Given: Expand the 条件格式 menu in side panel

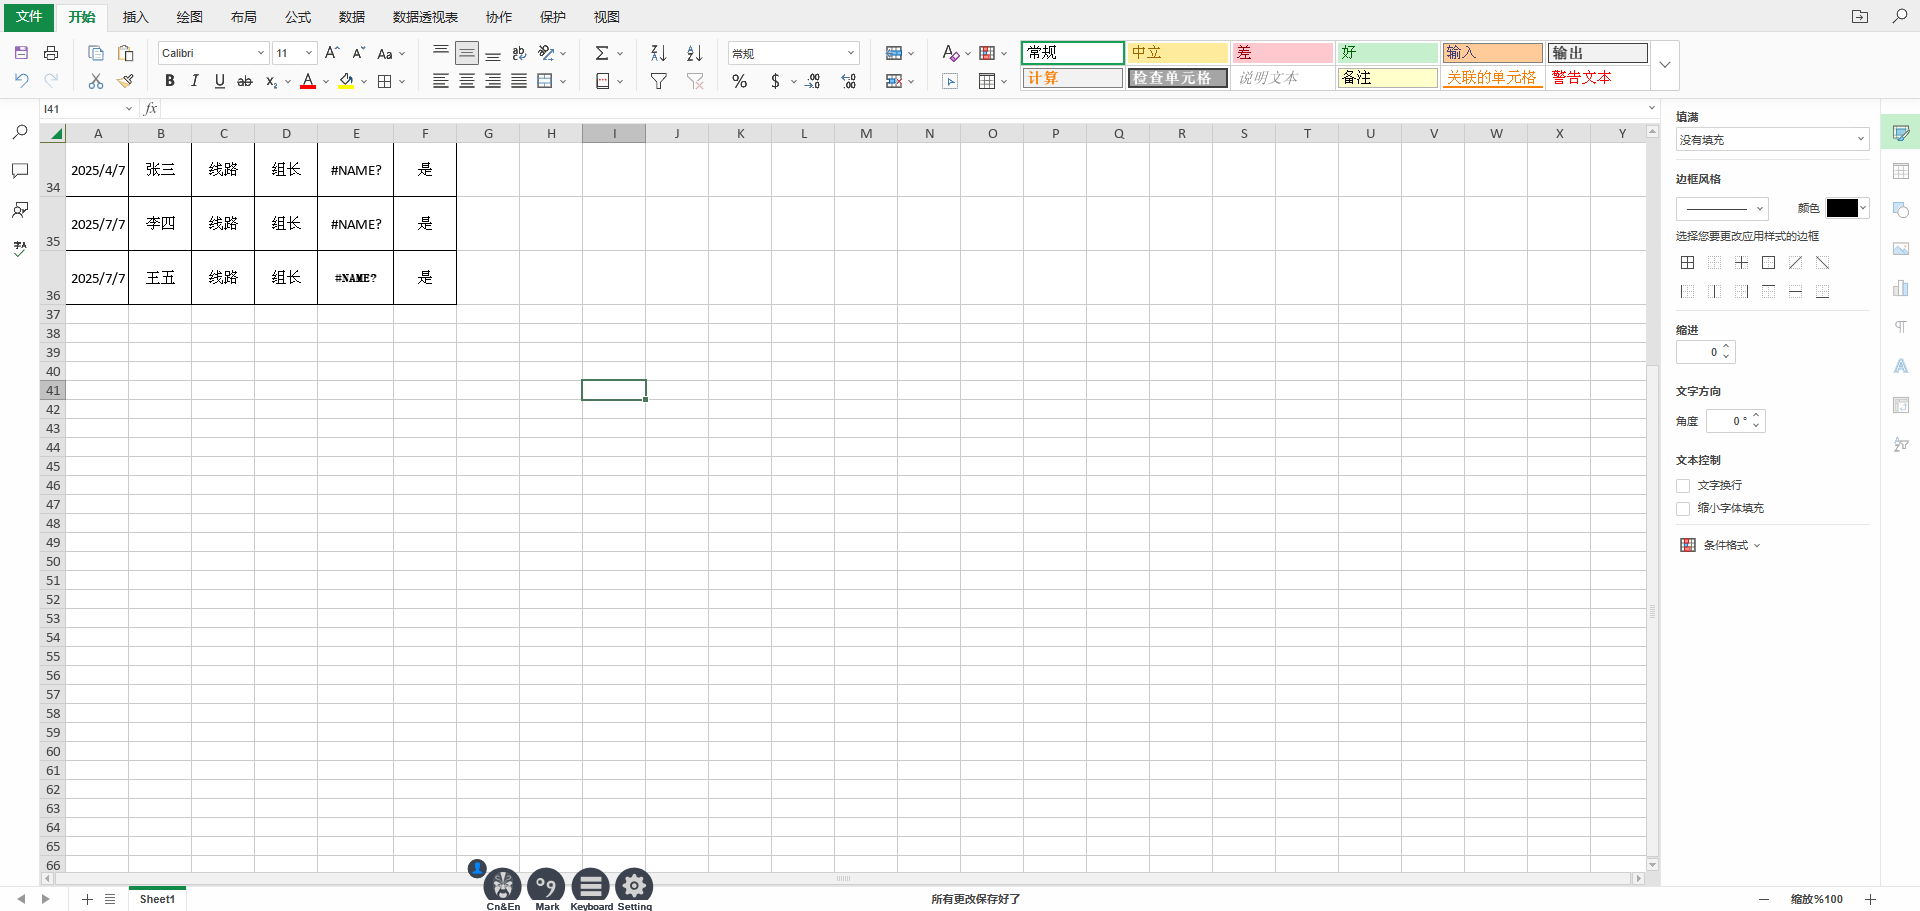Looking at the screenshot, I should click(x=1720, y=545).
